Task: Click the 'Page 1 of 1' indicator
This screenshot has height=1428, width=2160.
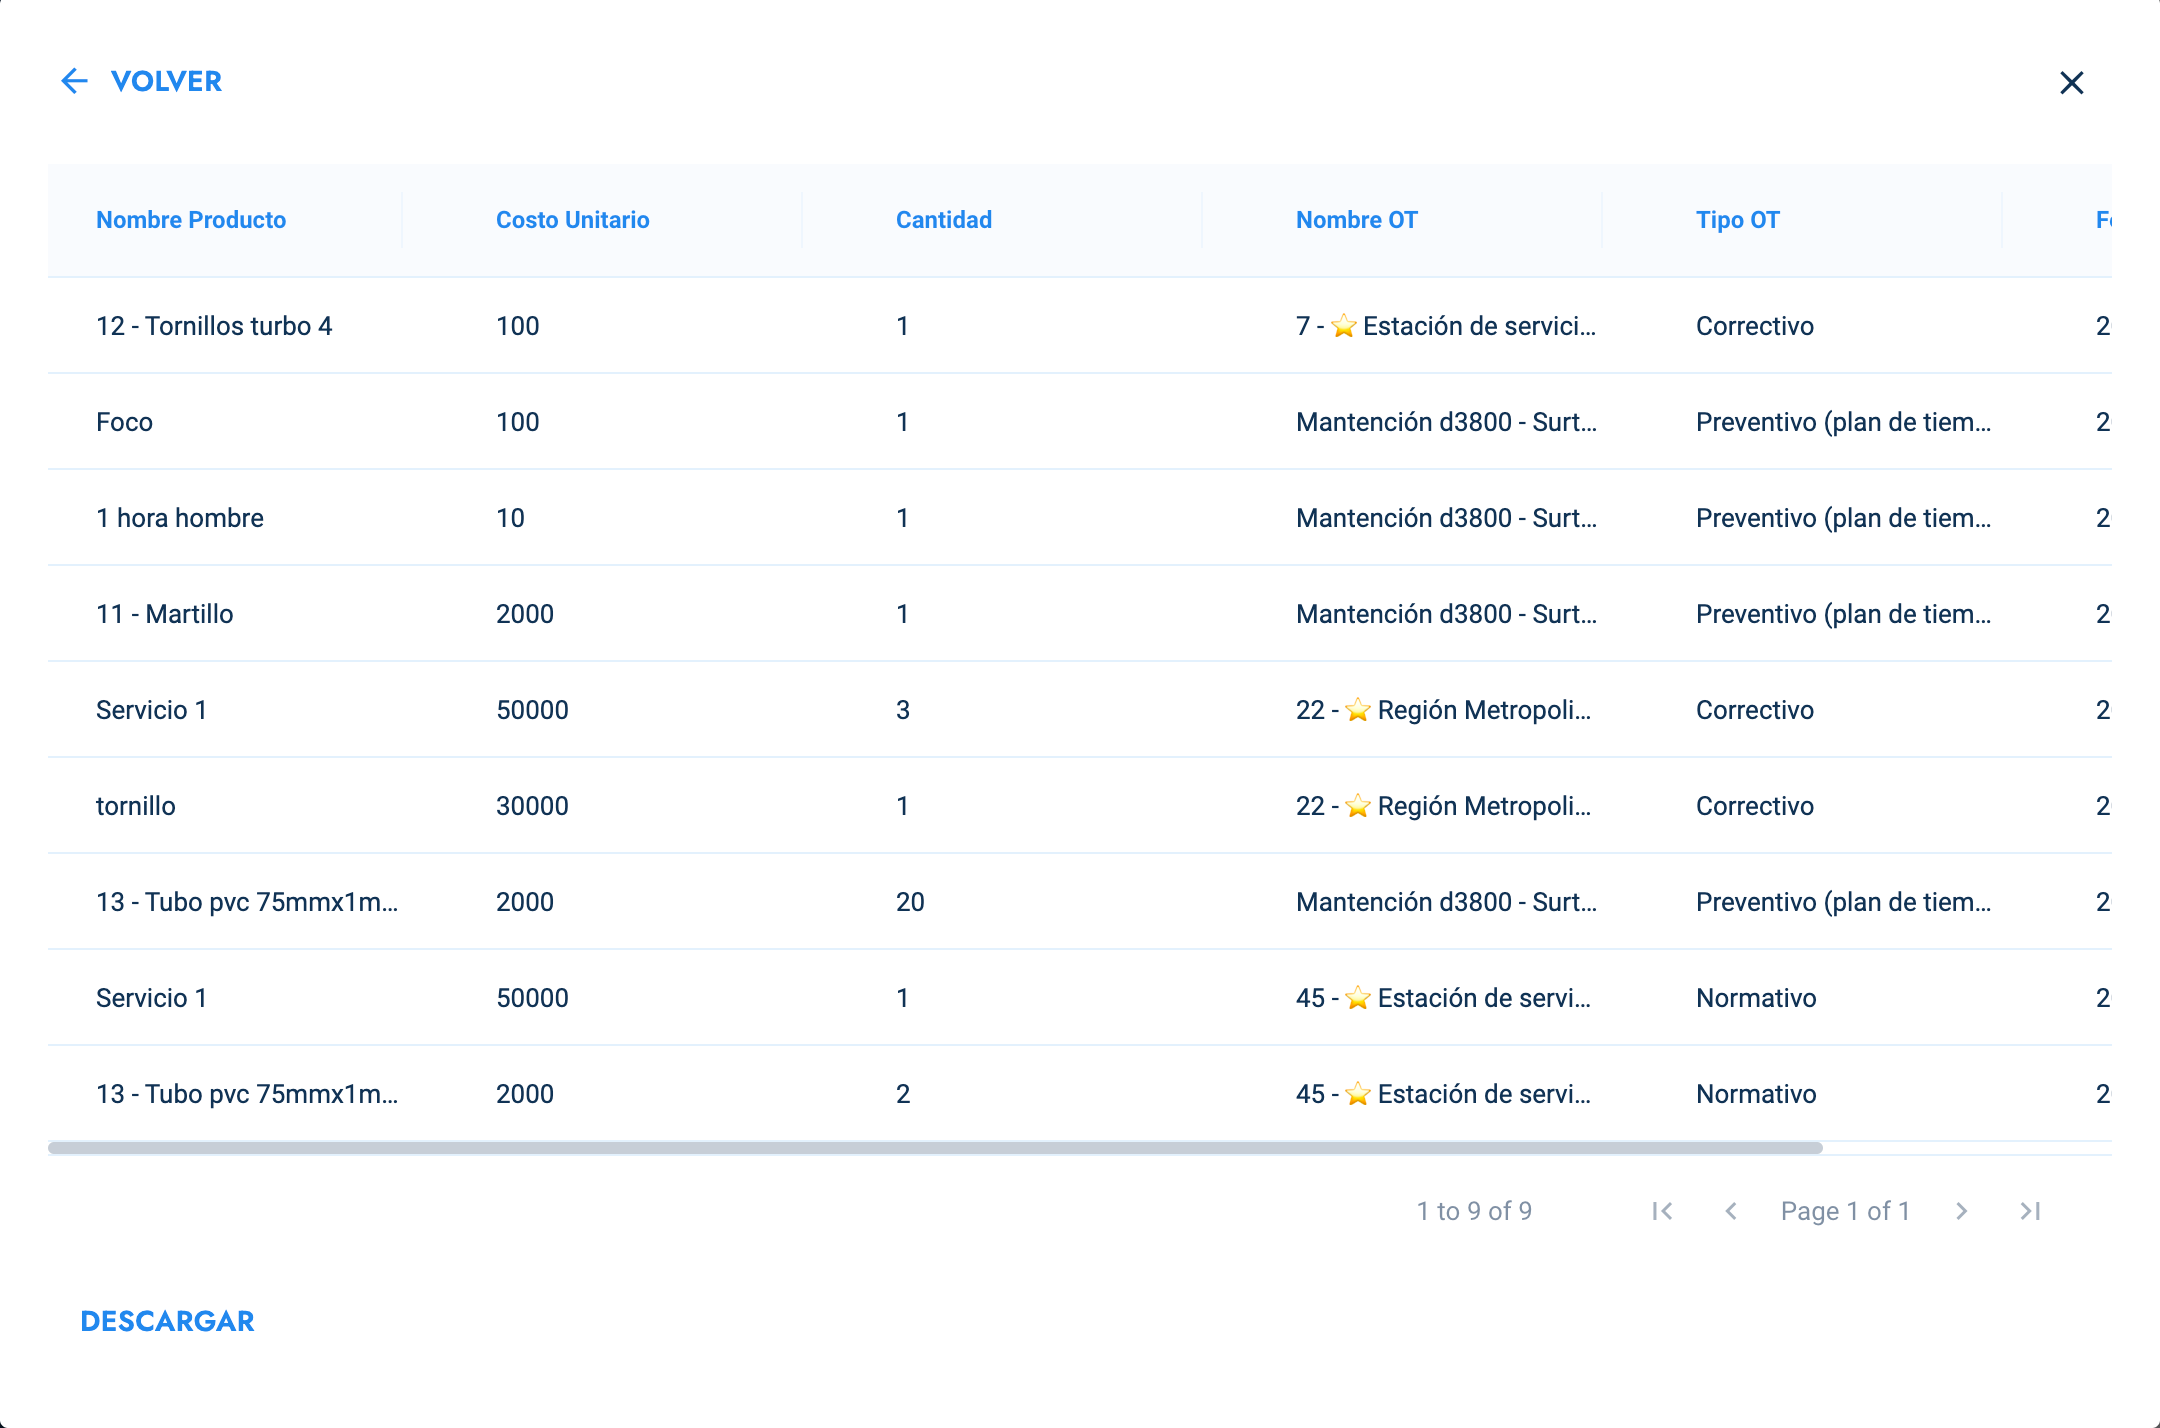Action: tap(1845, 1211)
